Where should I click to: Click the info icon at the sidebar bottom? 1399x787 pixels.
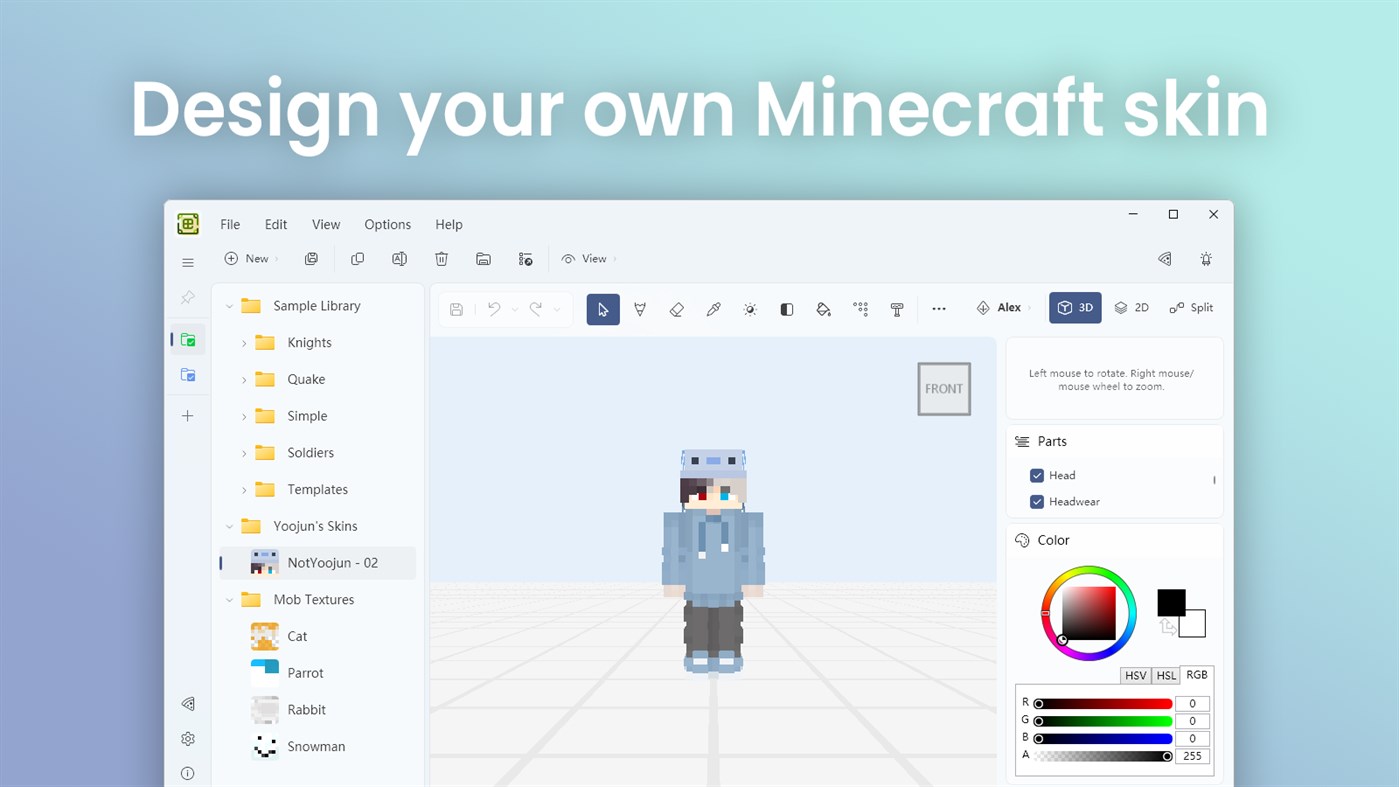188,773
